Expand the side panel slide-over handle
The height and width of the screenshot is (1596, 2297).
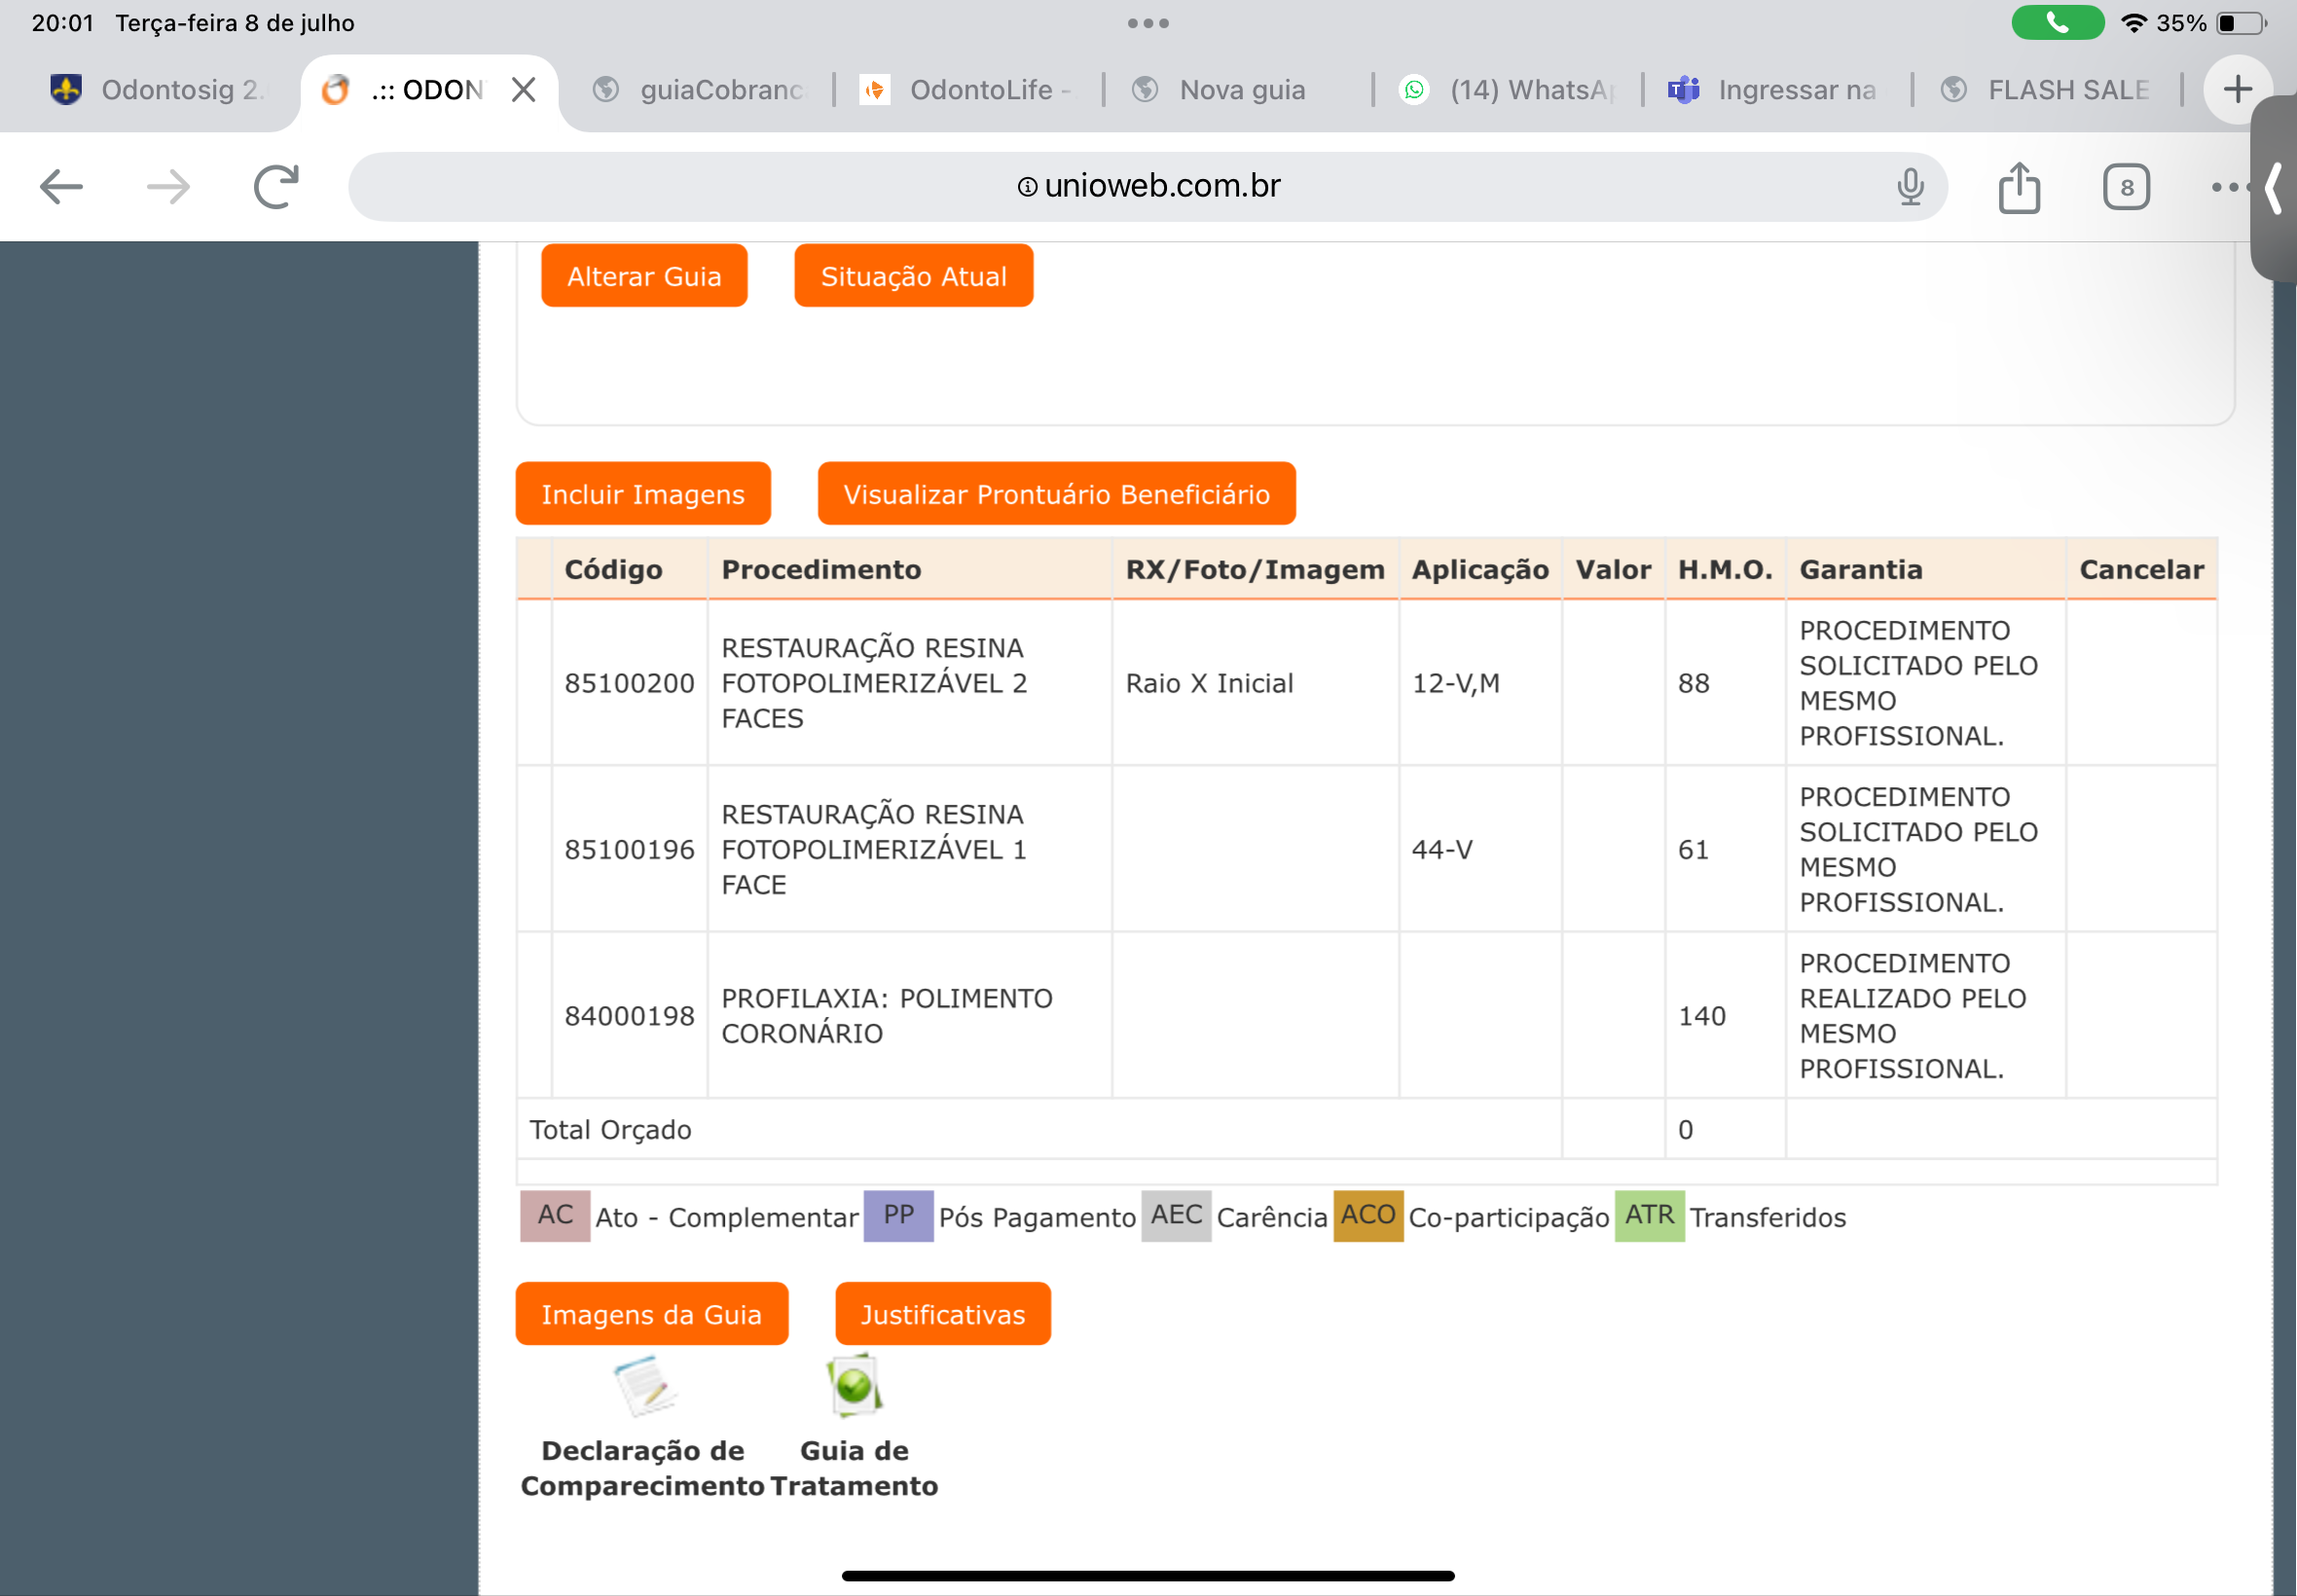click(2275, 188)
